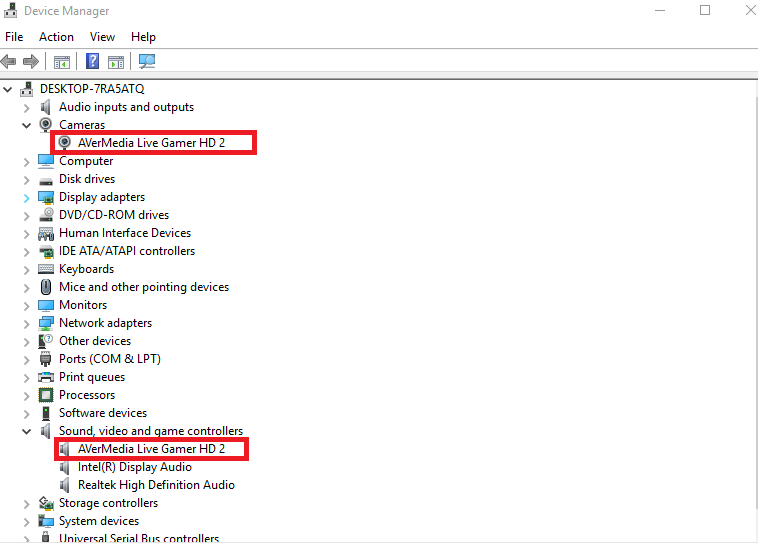Click the Mice and other pointing devices icon
This screenshot has width=758, height=543.
[x=46, y=287]
